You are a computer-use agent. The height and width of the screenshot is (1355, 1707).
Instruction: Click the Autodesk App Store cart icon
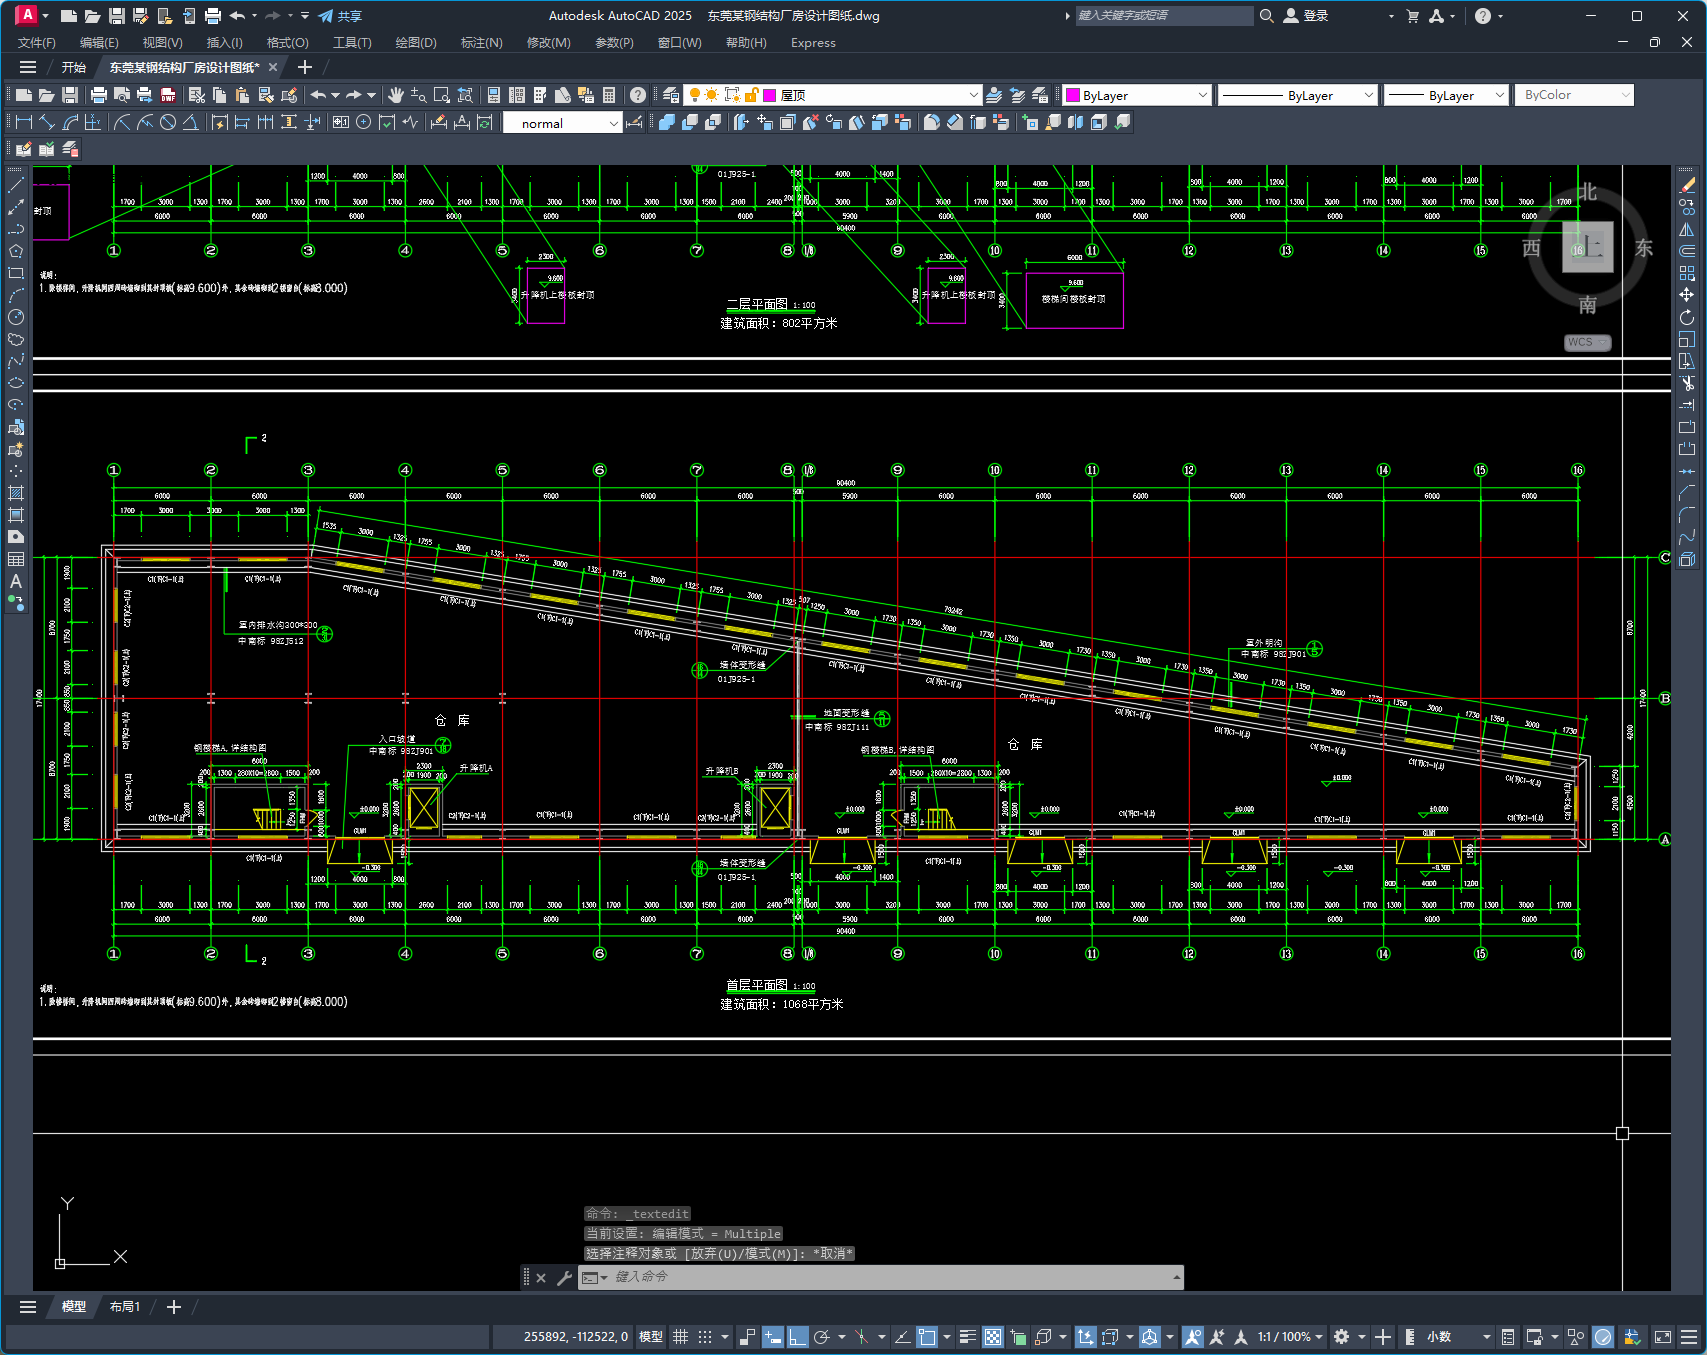click(x=1412, y=16)
